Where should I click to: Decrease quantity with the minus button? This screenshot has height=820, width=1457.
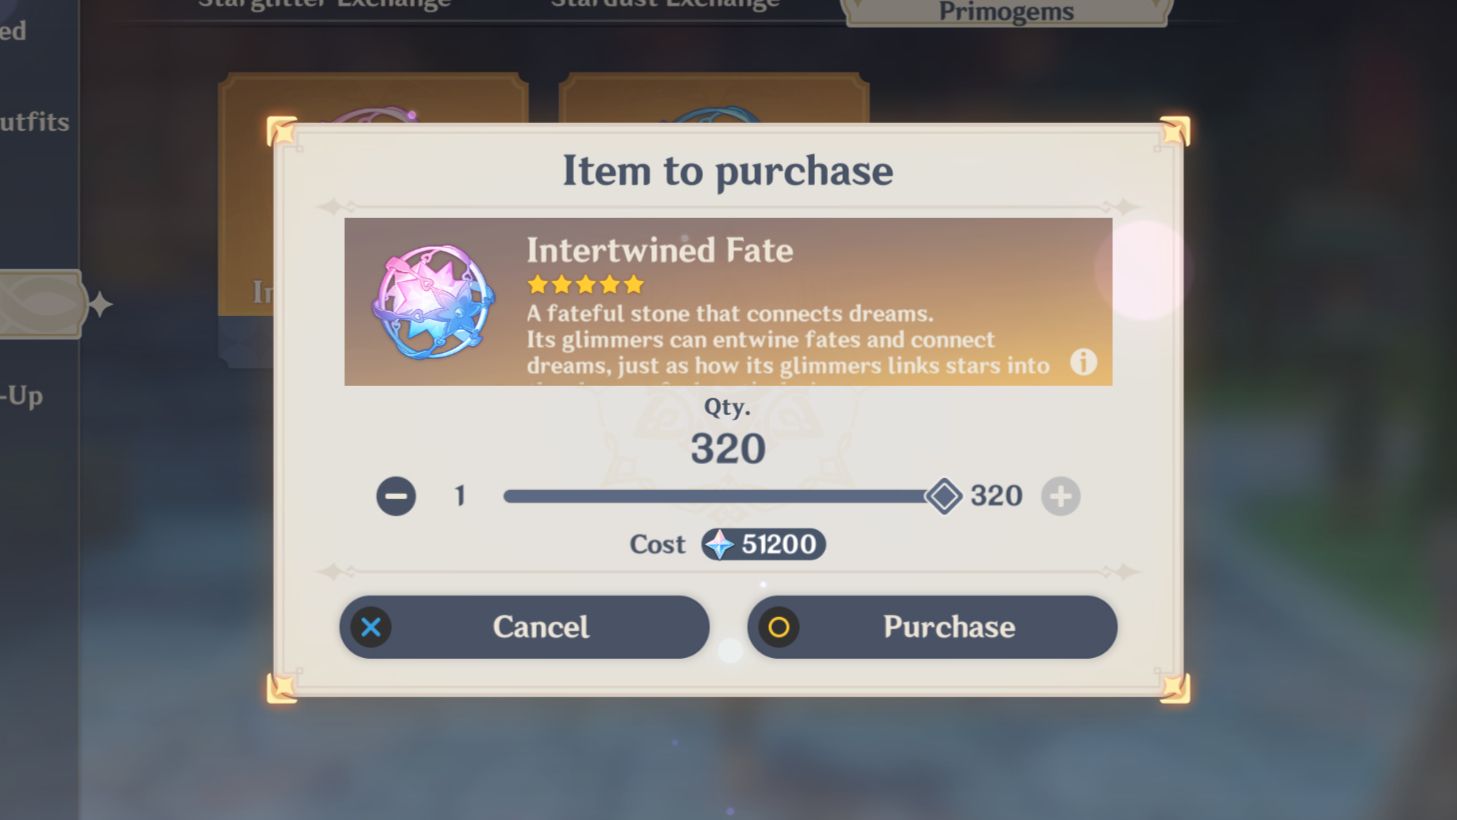tap(396, 496)
